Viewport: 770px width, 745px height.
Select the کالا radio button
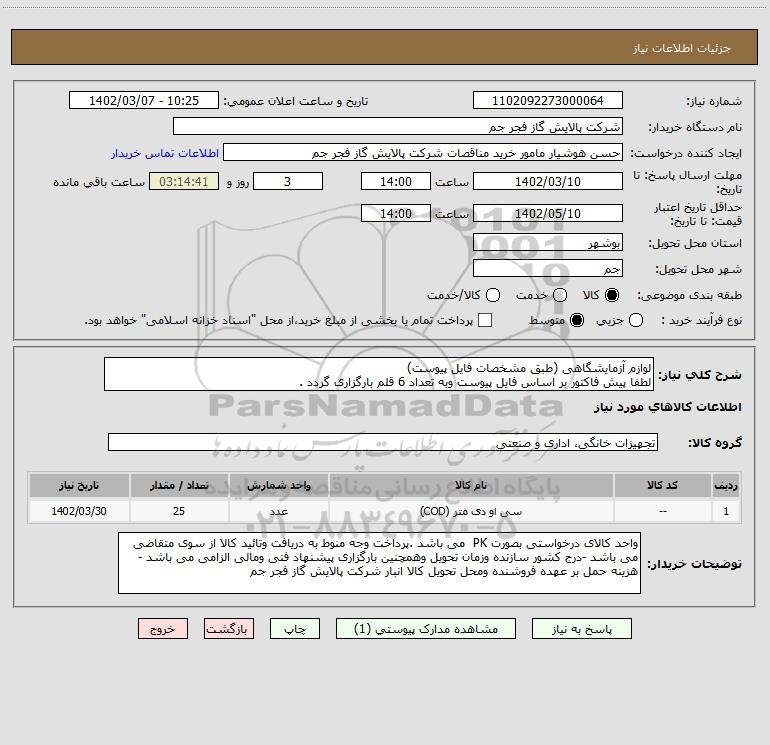coord(612,295)
